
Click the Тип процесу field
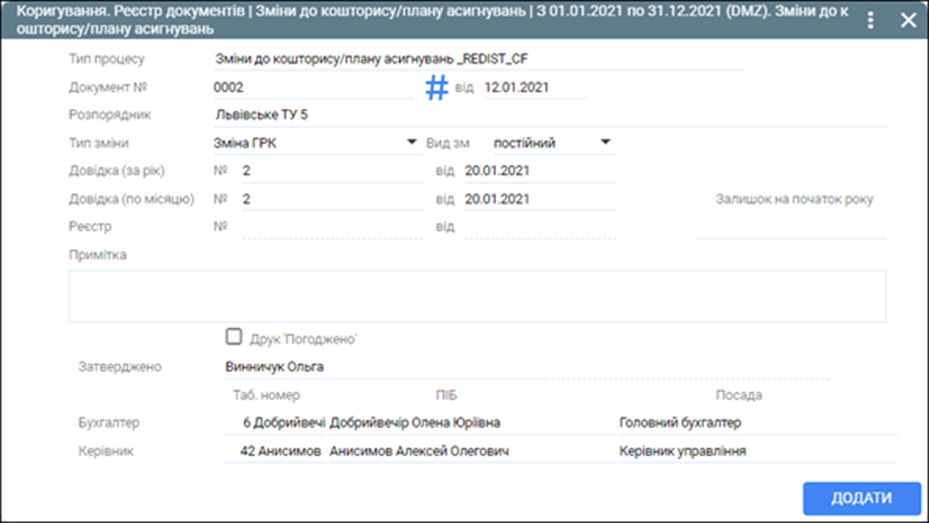(x=478, y=59)
